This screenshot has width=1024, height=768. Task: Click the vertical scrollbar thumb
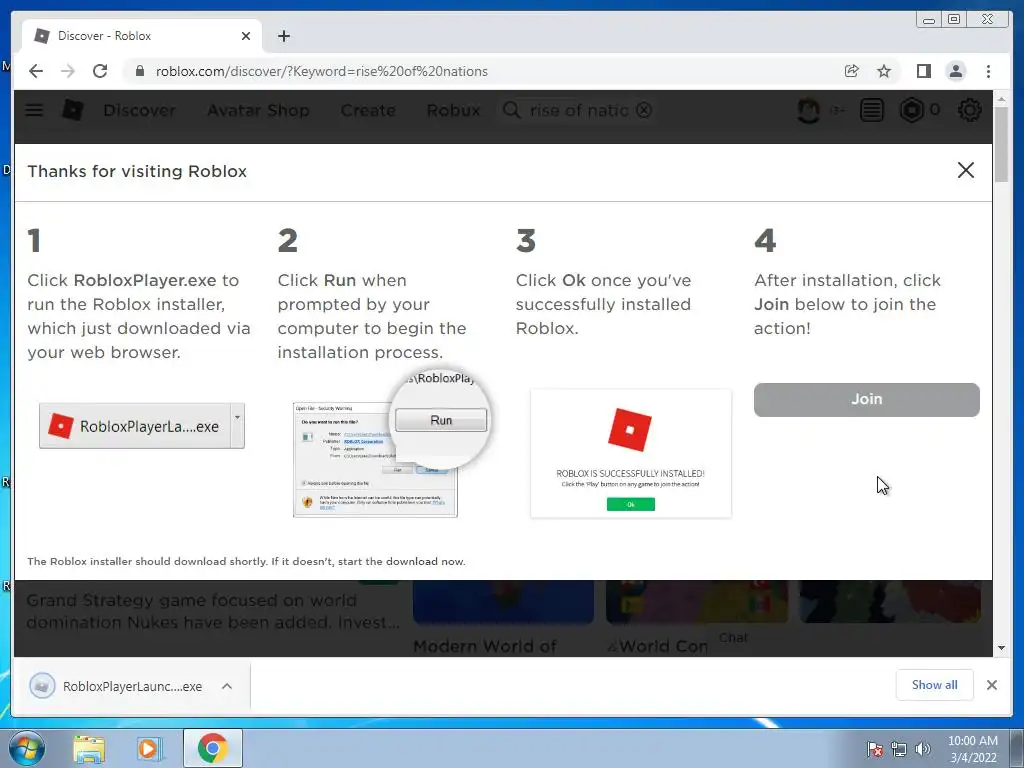[1002, 144]
